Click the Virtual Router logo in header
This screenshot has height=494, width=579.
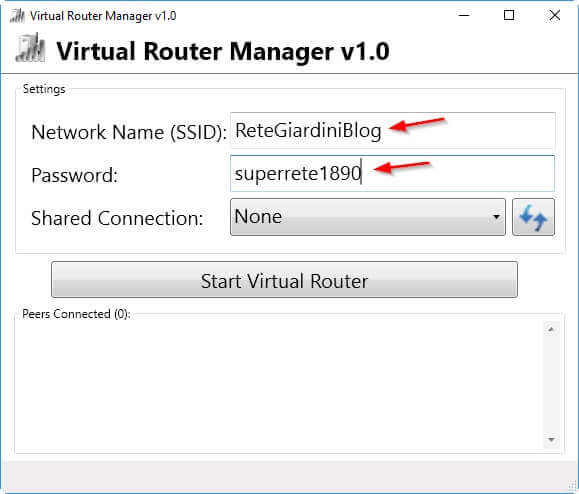point(30,48)
